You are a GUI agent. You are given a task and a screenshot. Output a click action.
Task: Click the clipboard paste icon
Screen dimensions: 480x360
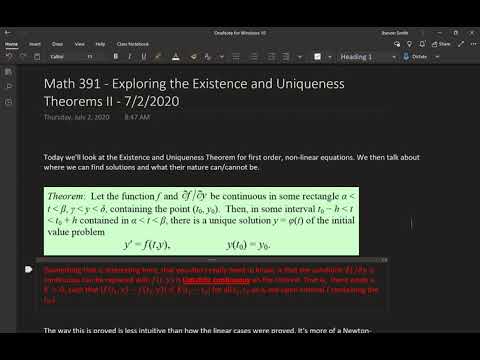pyautogui.click(x=37, y=57)
